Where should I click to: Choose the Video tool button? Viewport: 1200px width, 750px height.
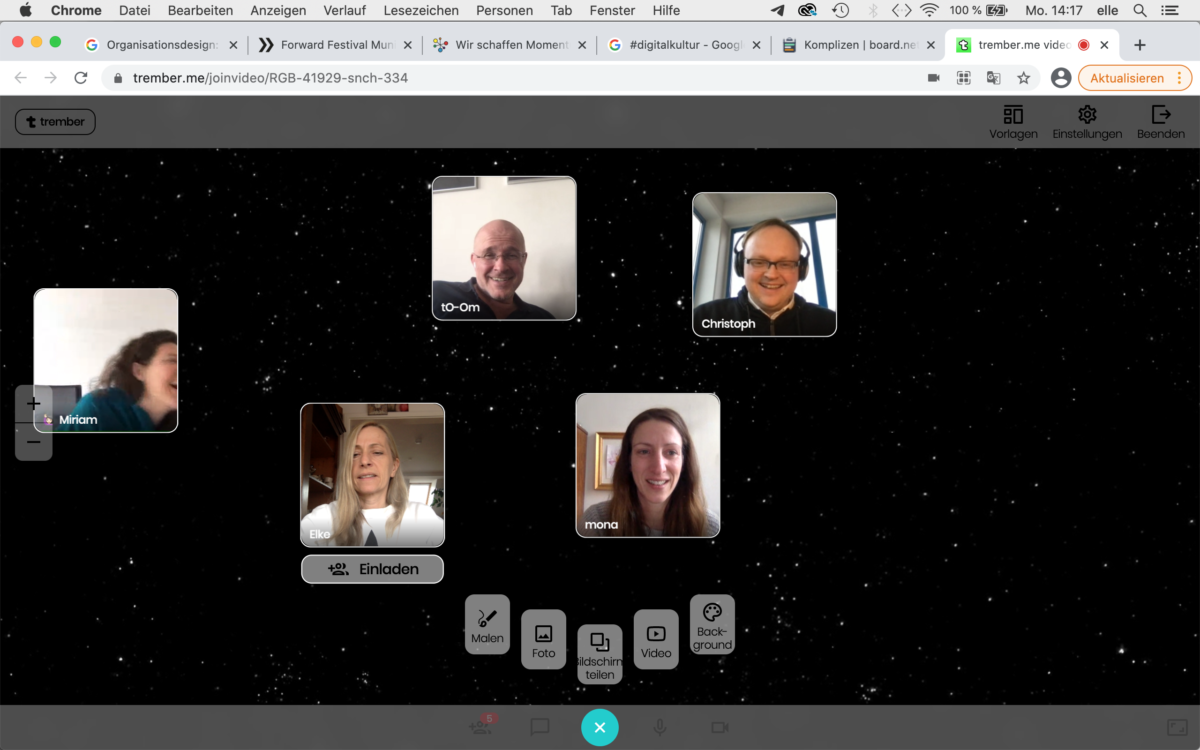point(656,639)
